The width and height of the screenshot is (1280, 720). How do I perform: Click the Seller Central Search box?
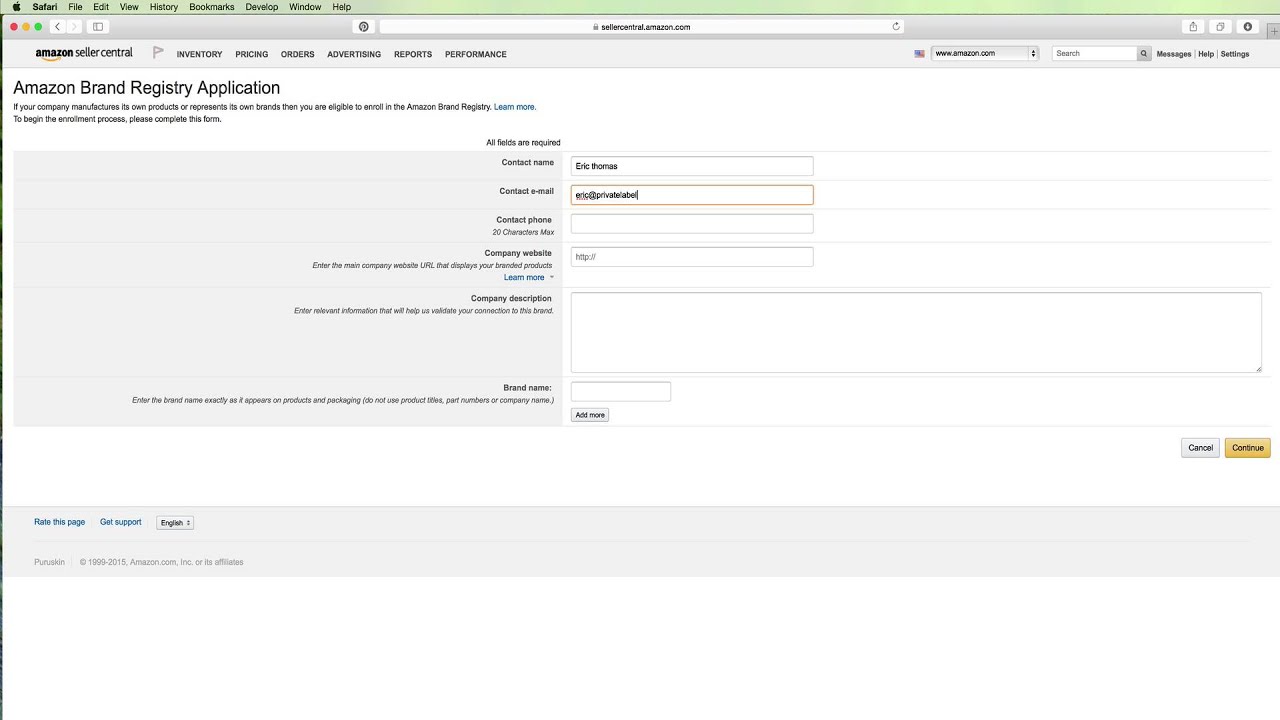coord(1095,53)
